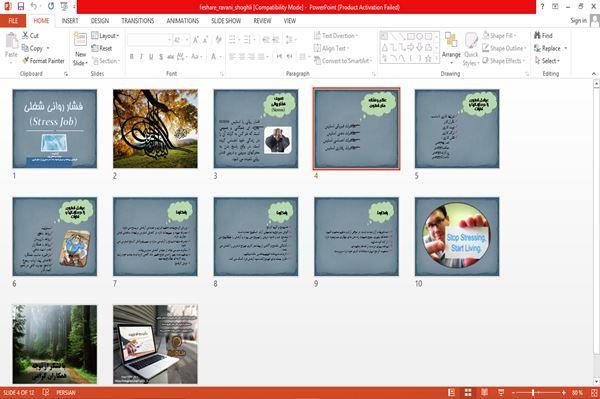Toggle Align Right
Screen dimensions: 600x399
click(x=251, y=57)
